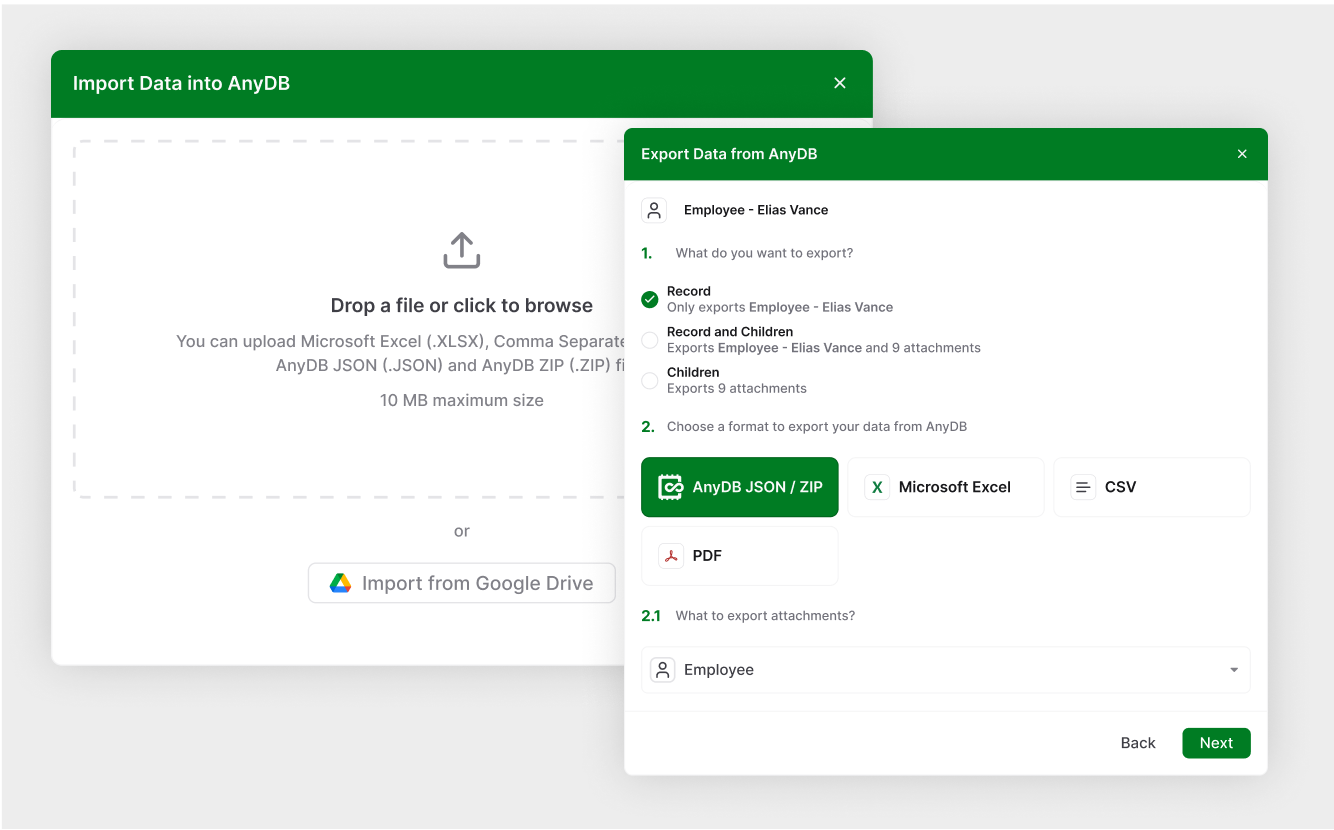Viewport: 1334px width, 830px height.
Task: Open the Employee attachments combo box
Action: tap(945, 670)
